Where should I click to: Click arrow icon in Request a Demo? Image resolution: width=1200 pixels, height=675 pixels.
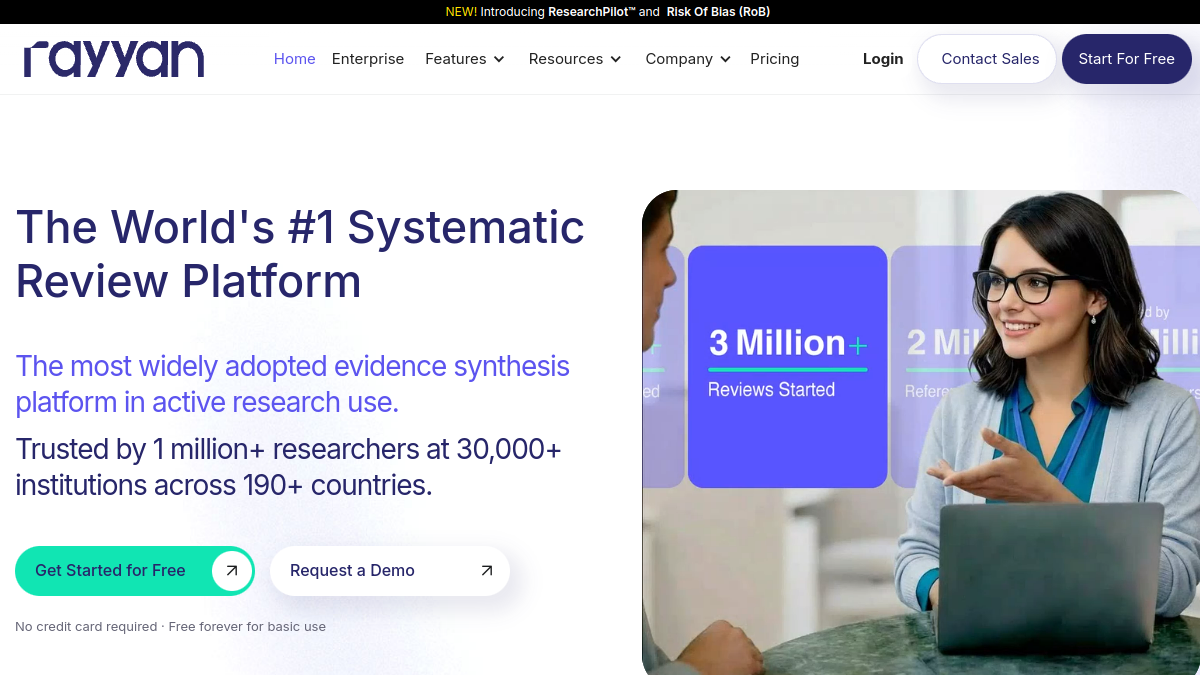[487, 571]
